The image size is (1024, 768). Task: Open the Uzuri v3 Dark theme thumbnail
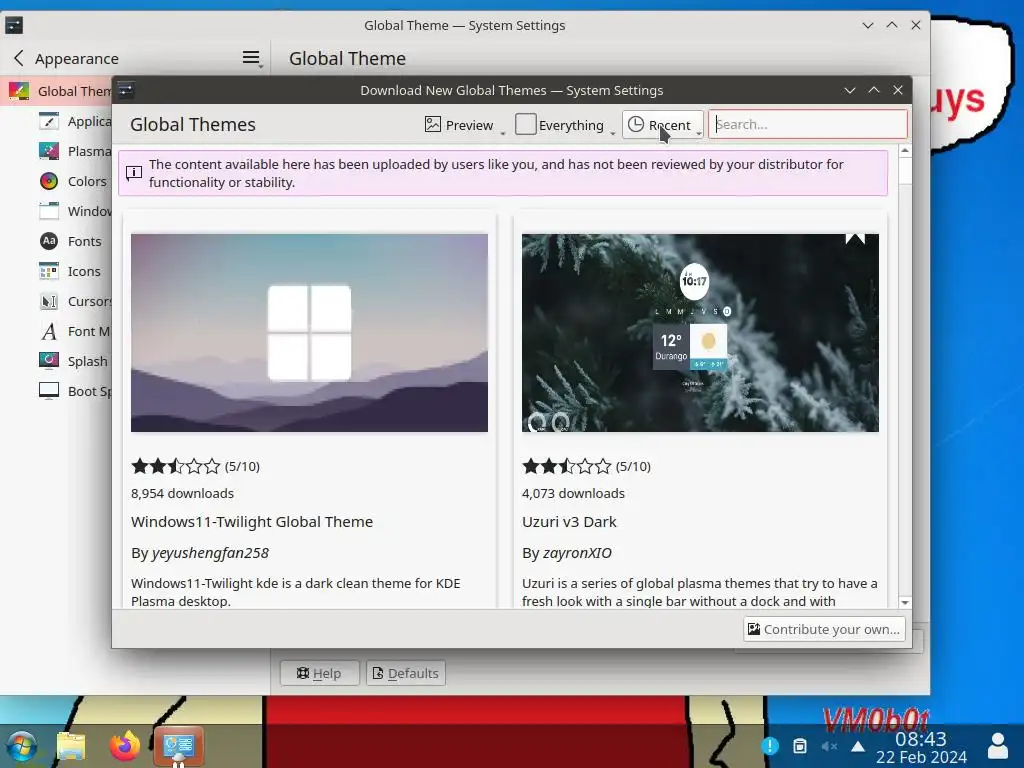pyautogui.click(x=700, y=332)
